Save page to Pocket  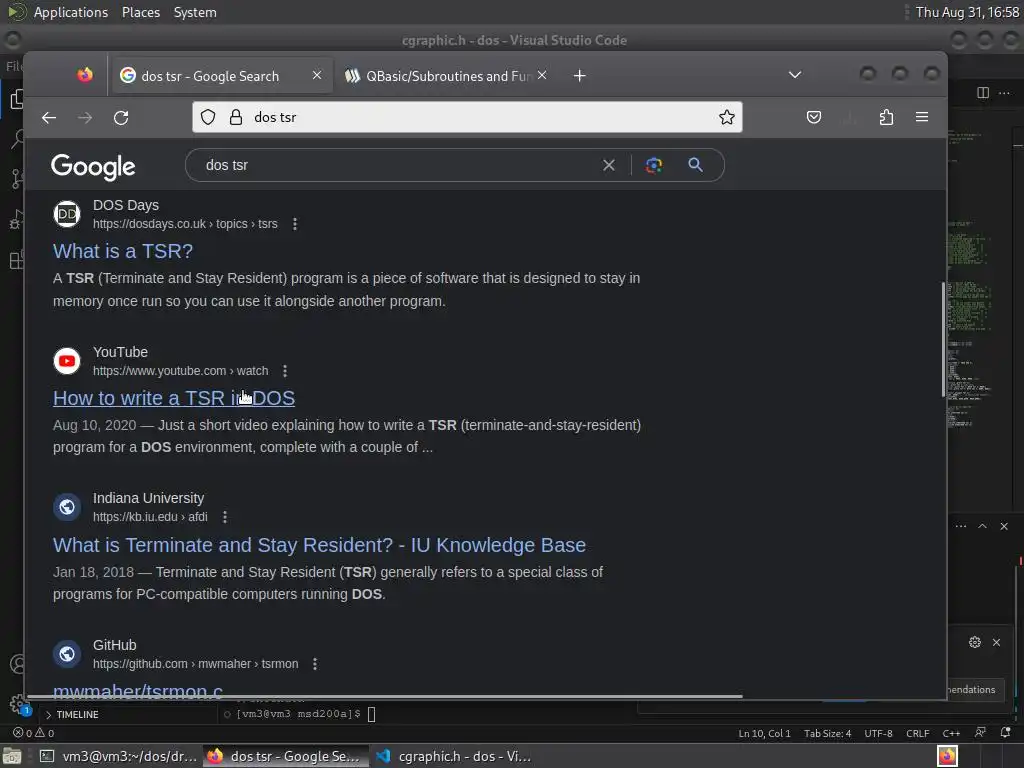813,117
